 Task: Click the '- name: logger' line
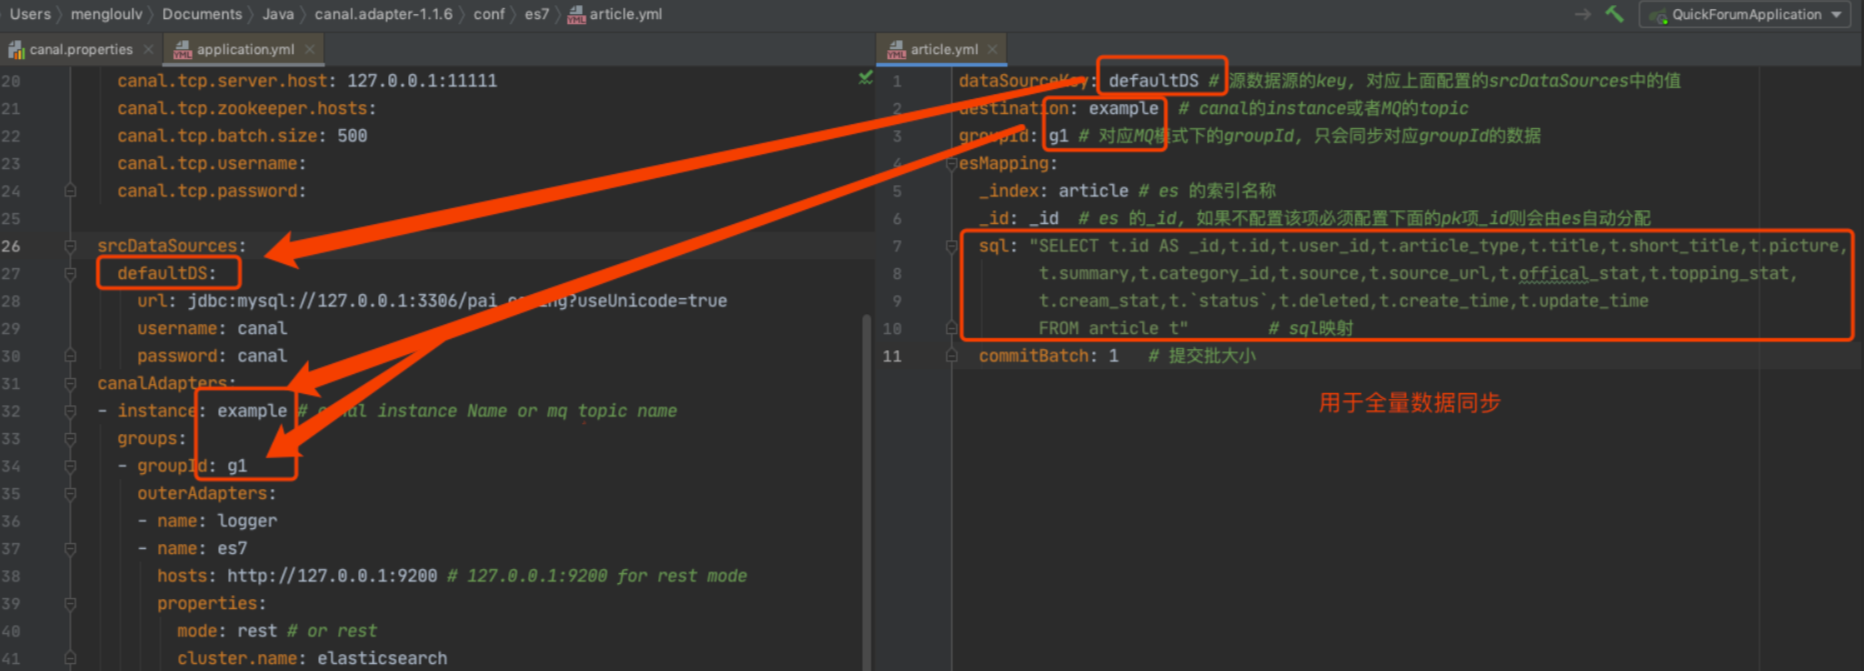207,521
